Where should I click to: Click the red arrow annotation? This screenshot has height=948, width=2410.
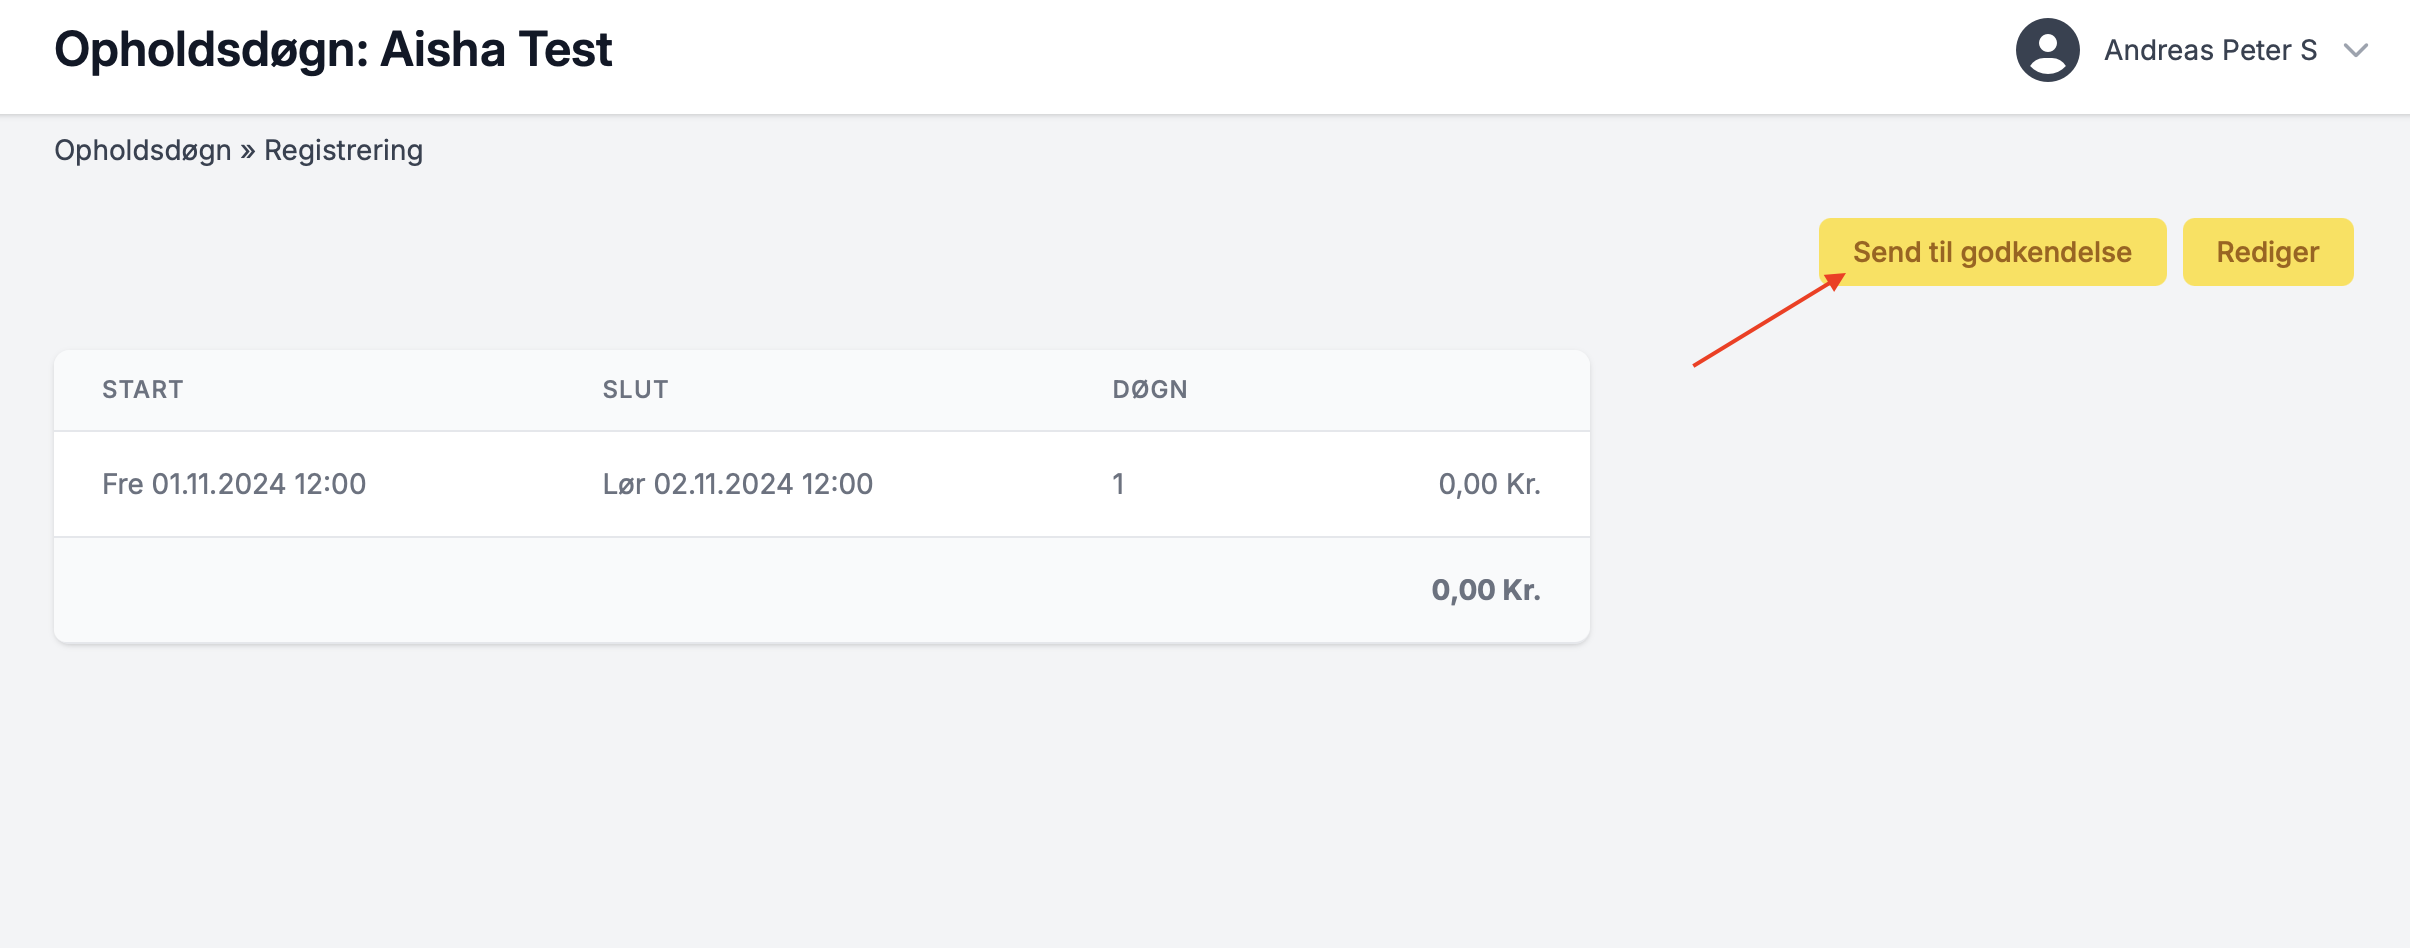coord(1767,321)
